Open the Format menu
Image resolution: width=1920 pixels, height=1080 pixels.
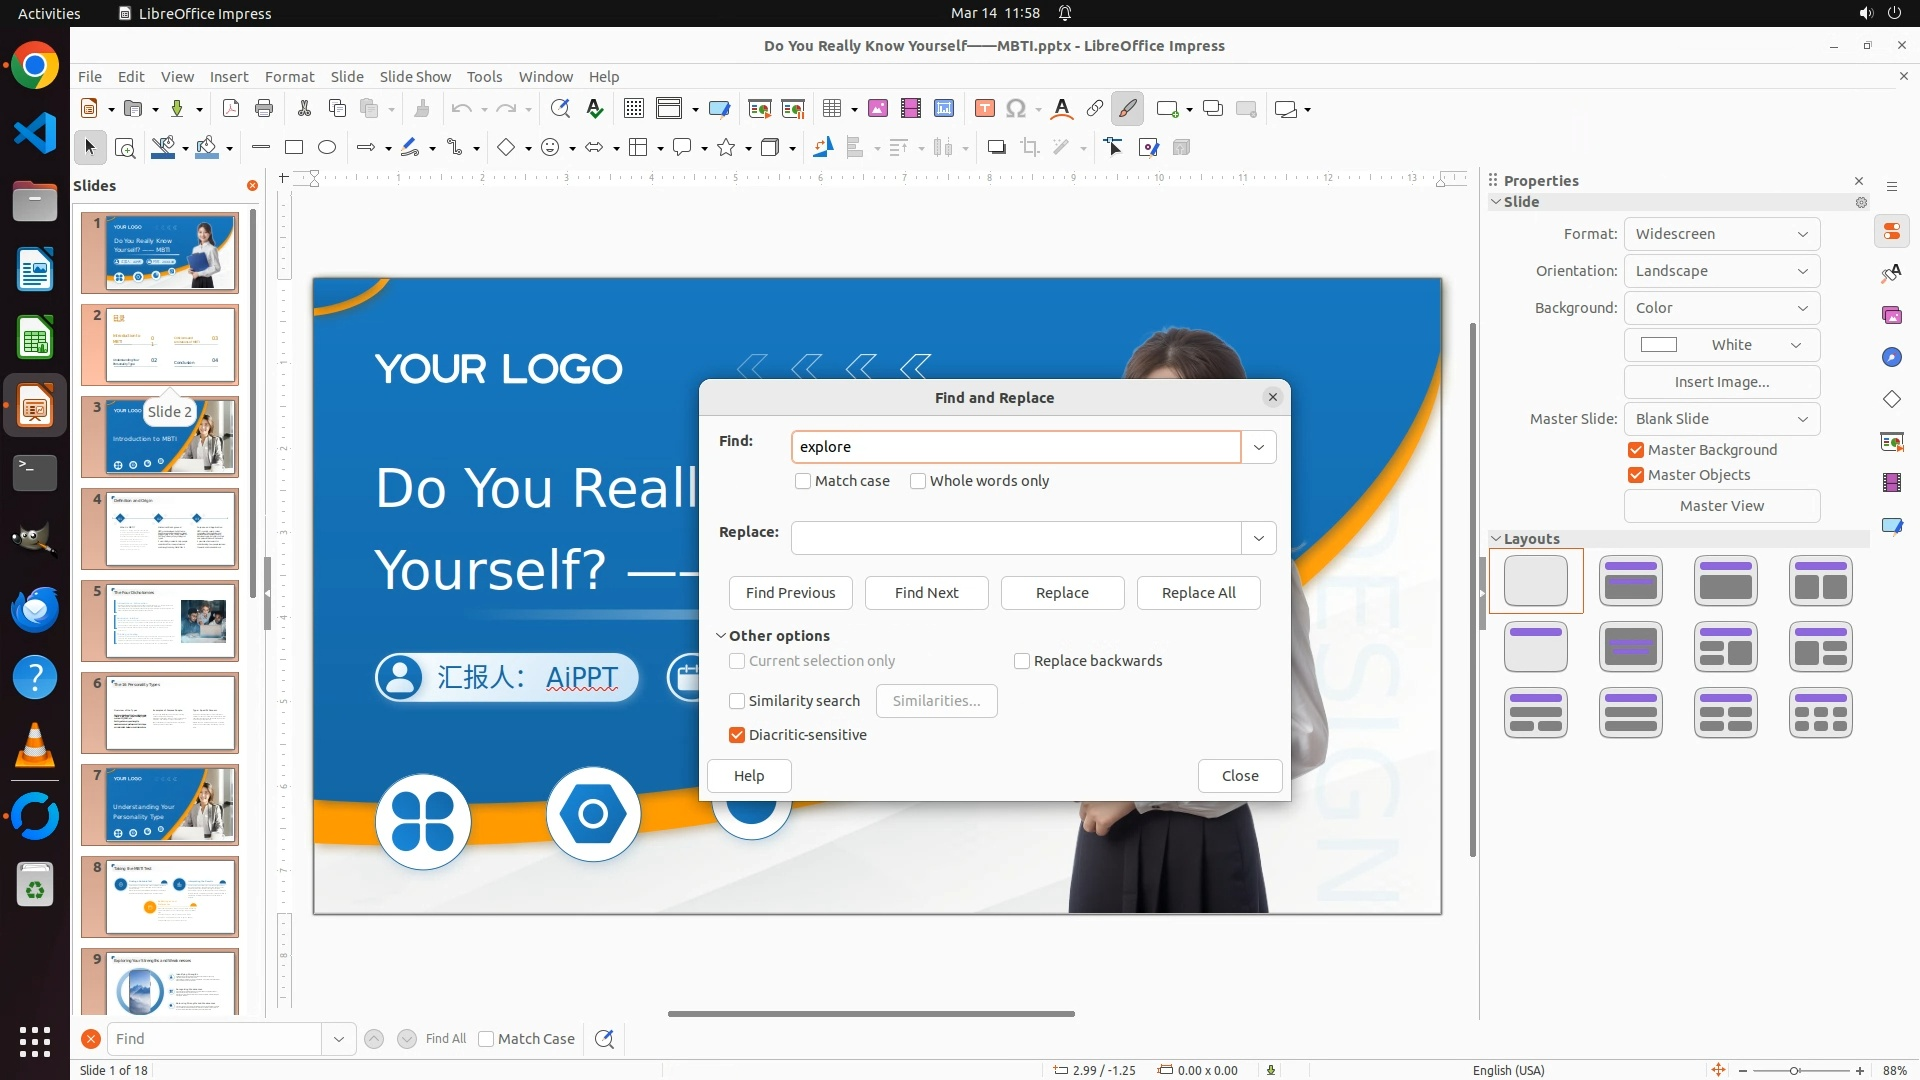click(289, 77)
